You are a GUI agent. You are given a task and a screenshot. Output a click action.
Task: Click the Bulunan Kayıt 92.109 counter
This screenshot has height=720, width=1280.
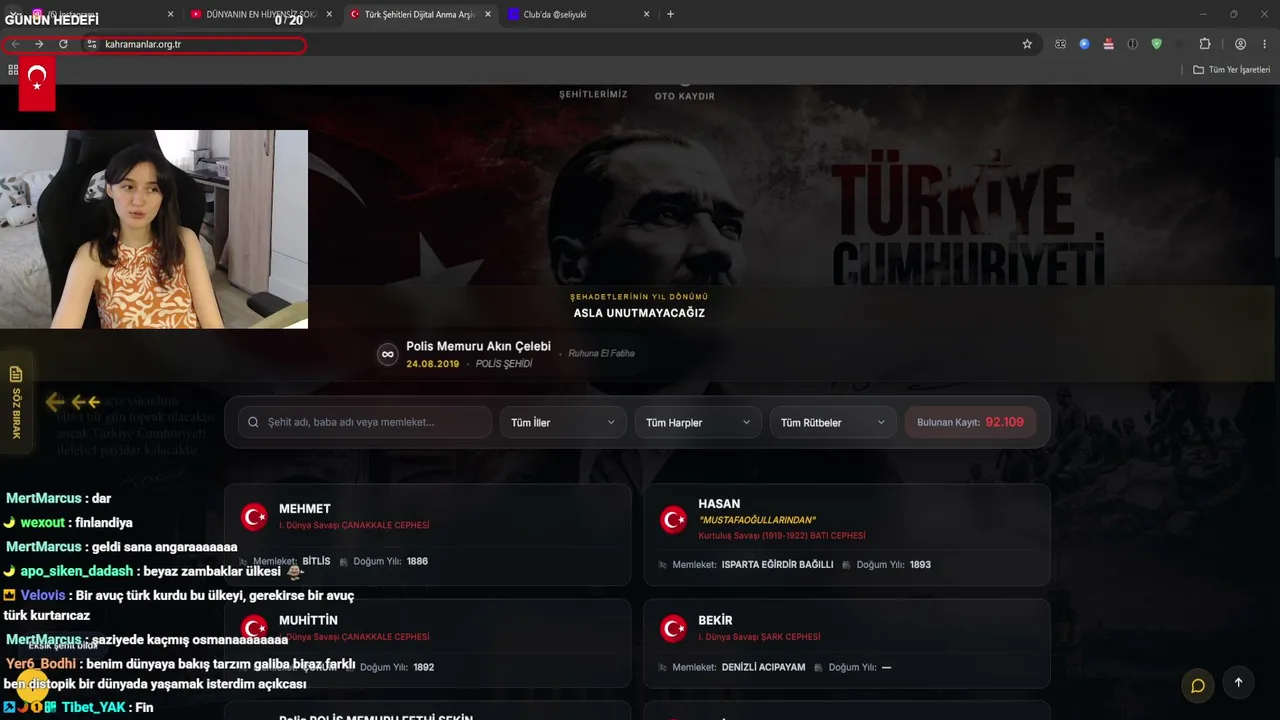(970, 422)
